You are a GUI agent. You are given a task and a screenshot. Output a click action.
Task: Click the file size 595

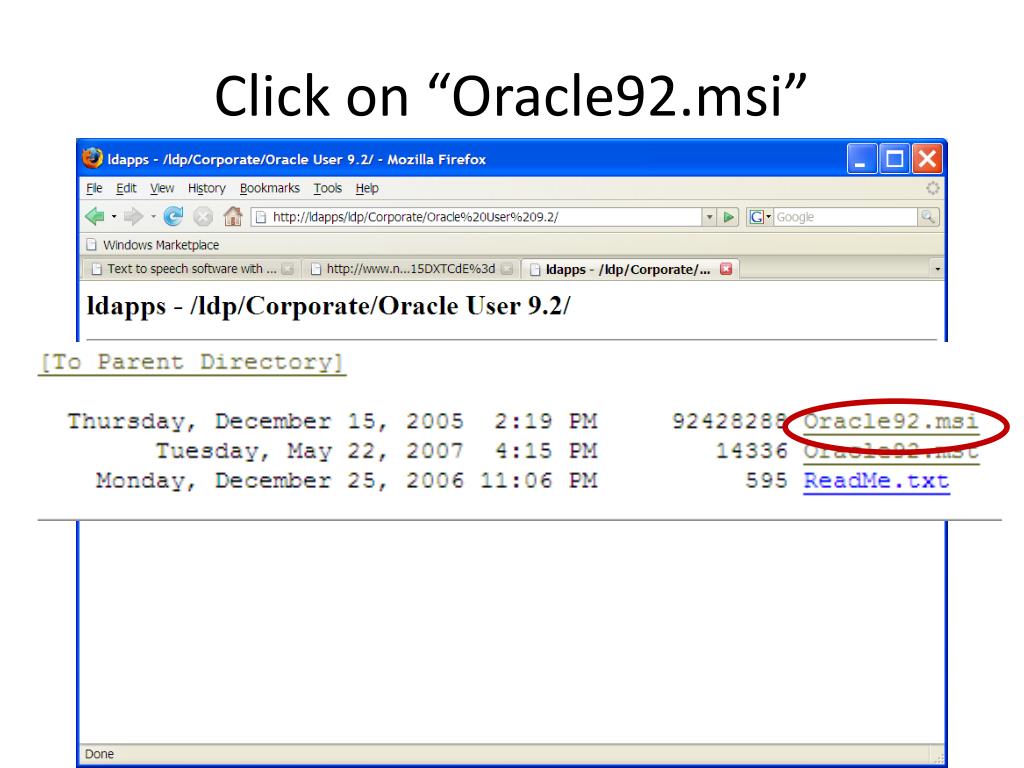coord(766,481)
